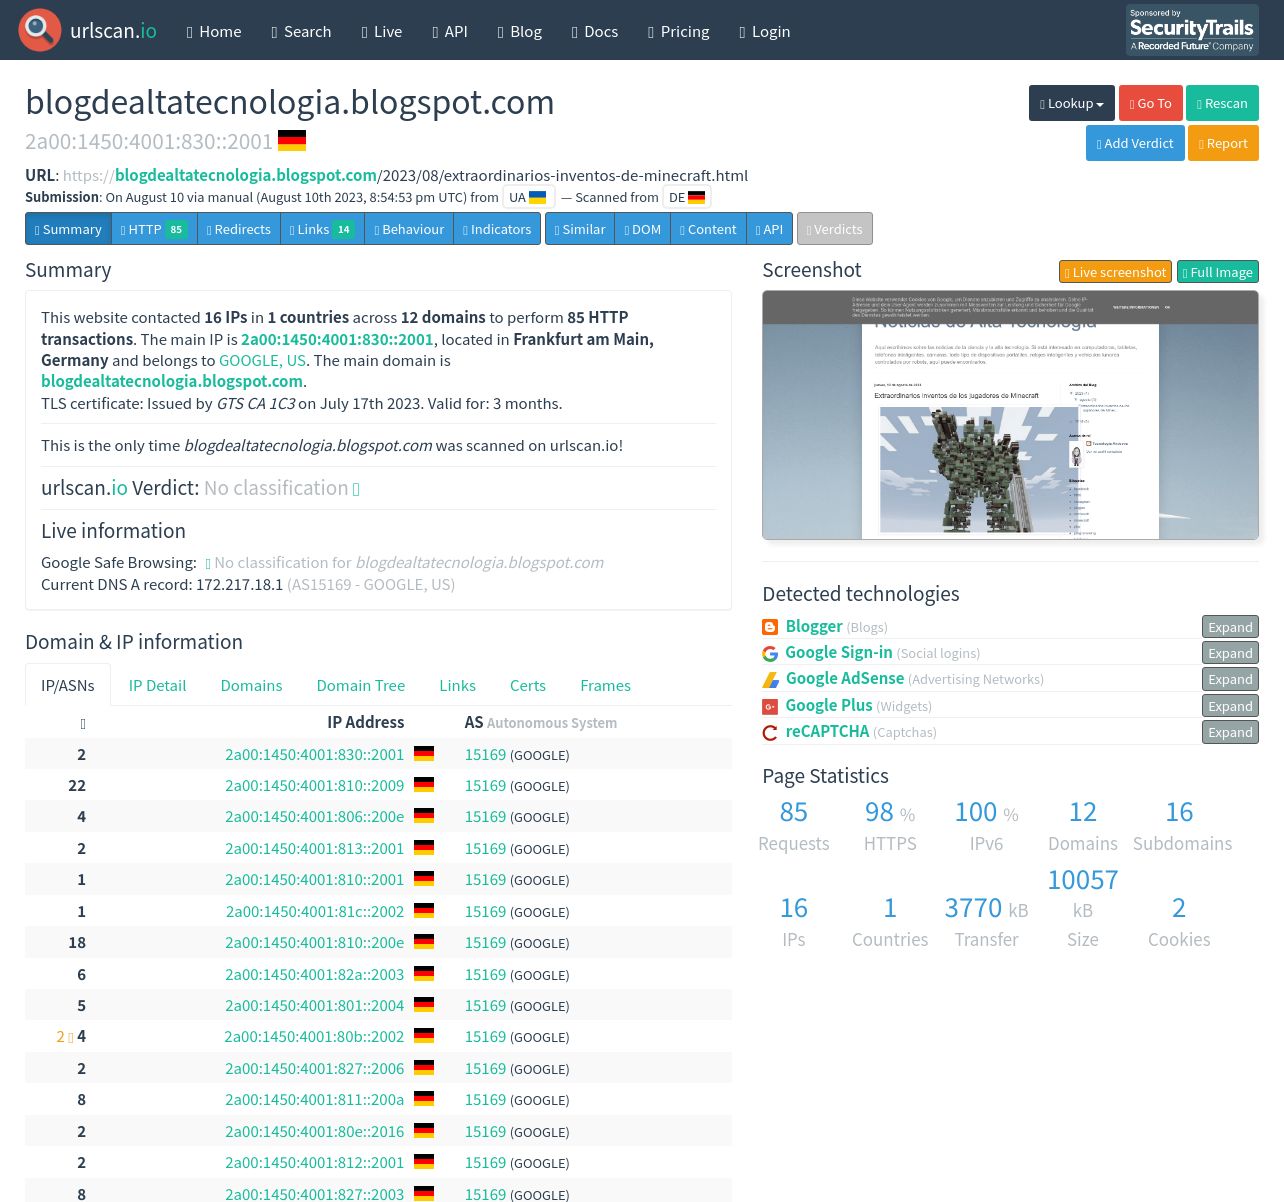This screenshot has height=1202, width=1284.
Task: Open IP address 2a00:1450:4001:806::200e
Action: pos(314,817)
